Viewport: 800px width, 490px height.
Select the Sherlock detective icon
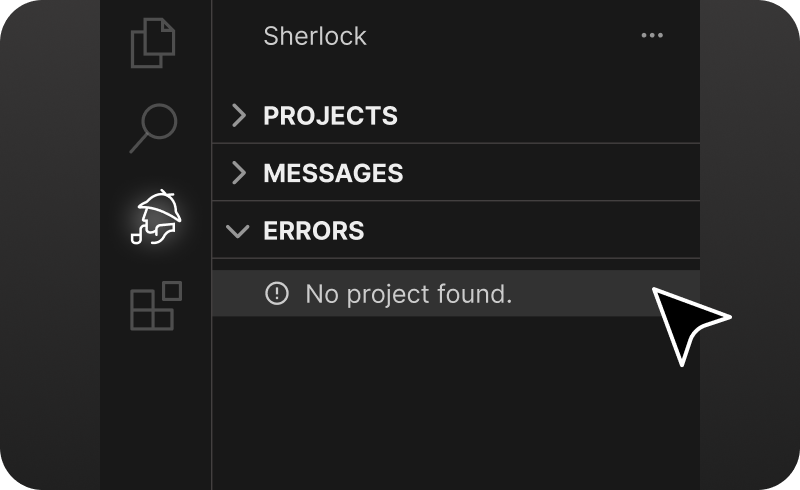(x=156, y=217)
